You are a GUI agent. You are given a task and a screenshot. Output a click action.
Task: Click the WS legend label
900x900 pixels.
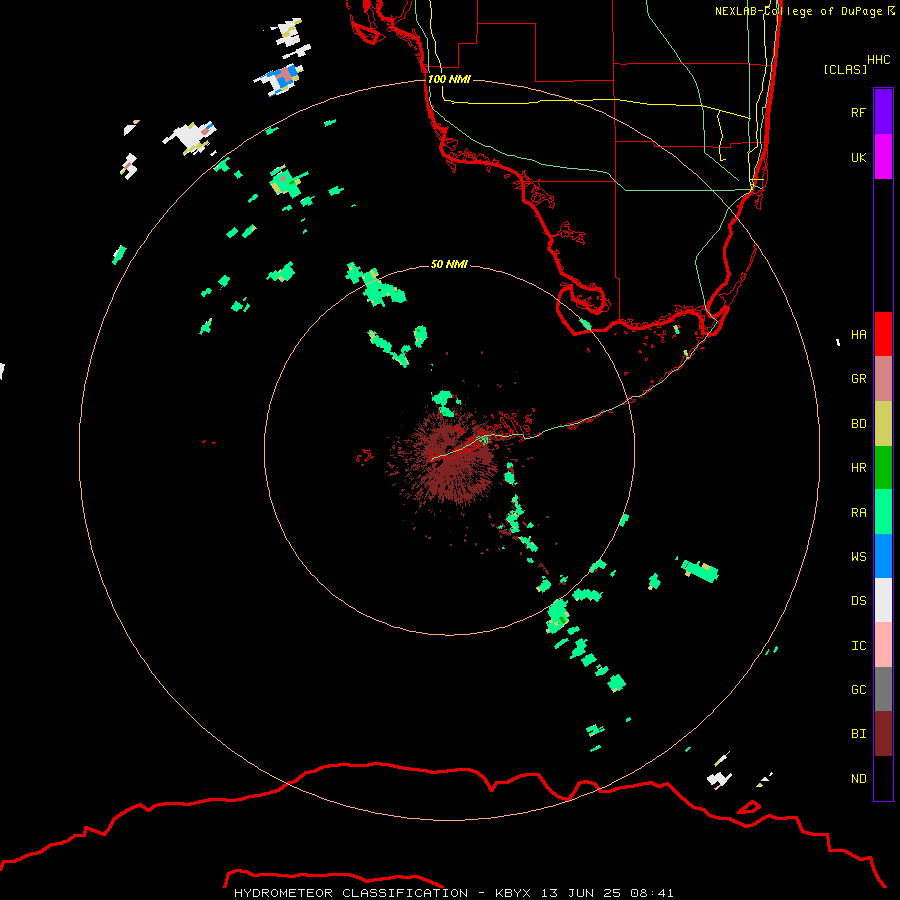858,556
